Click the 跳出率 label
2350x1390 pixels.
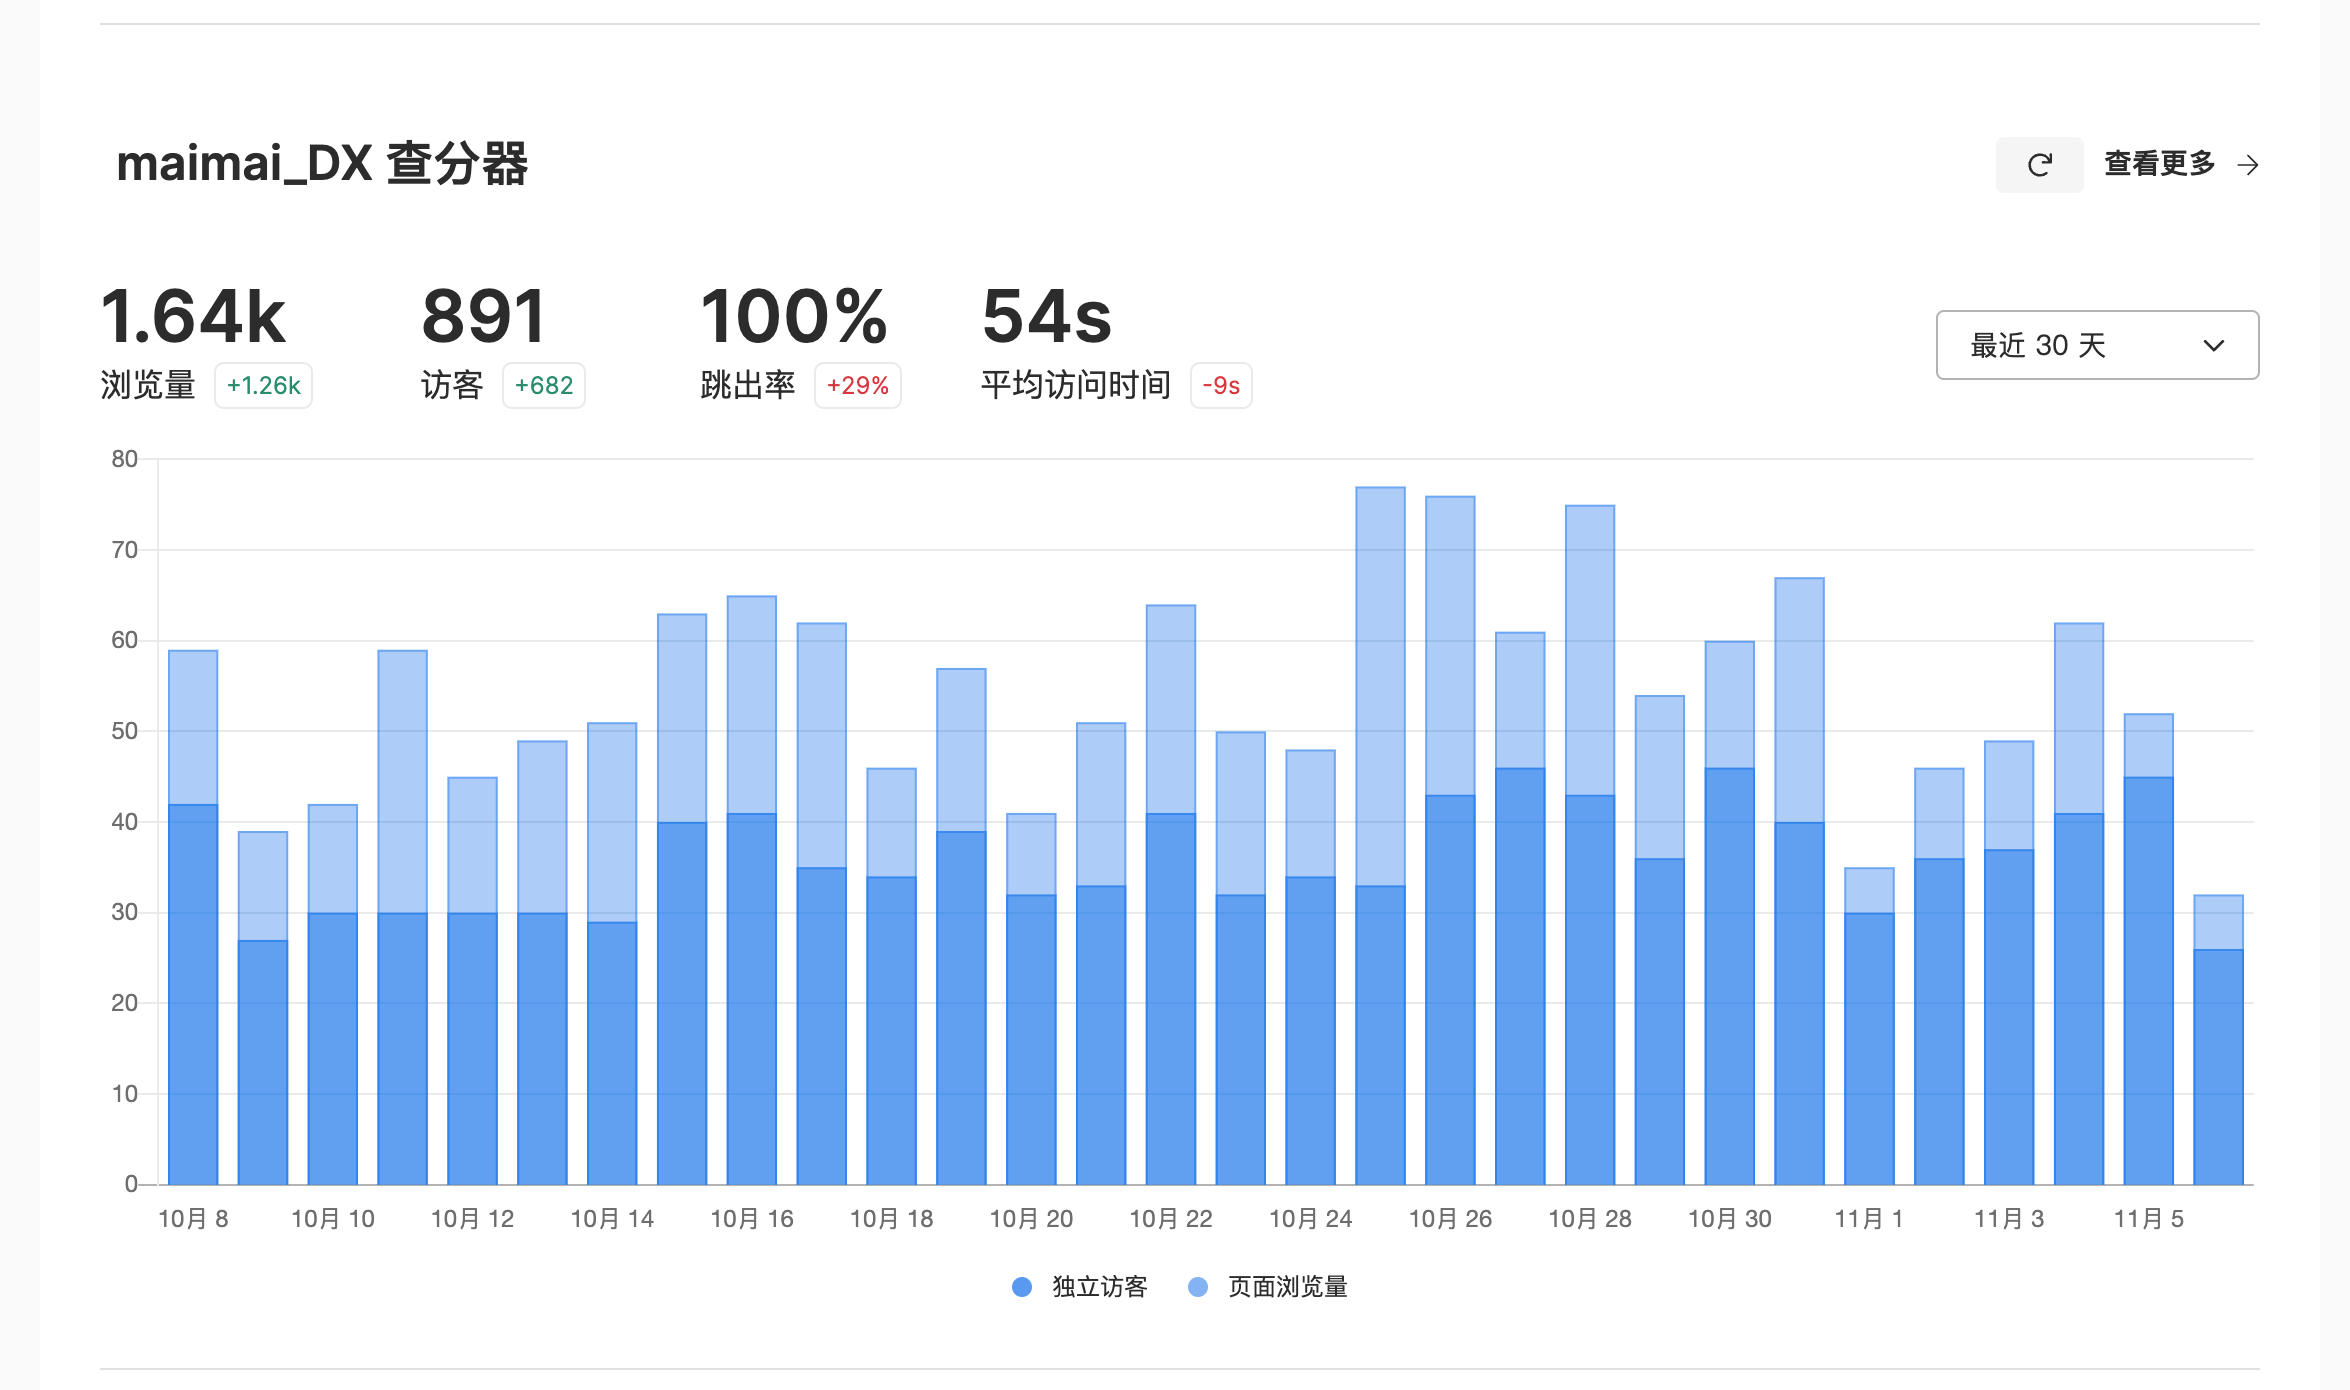[748, 385]
